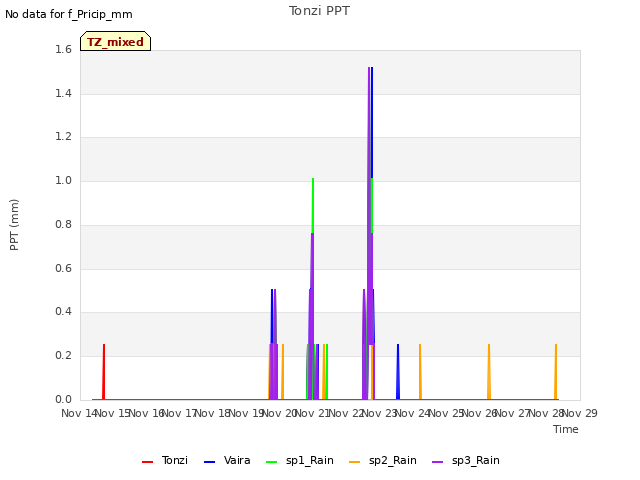Click the 0.8 y-axis tick label
Image resolution: width=640 pixels, height=480 pixels.
point(63,224)
